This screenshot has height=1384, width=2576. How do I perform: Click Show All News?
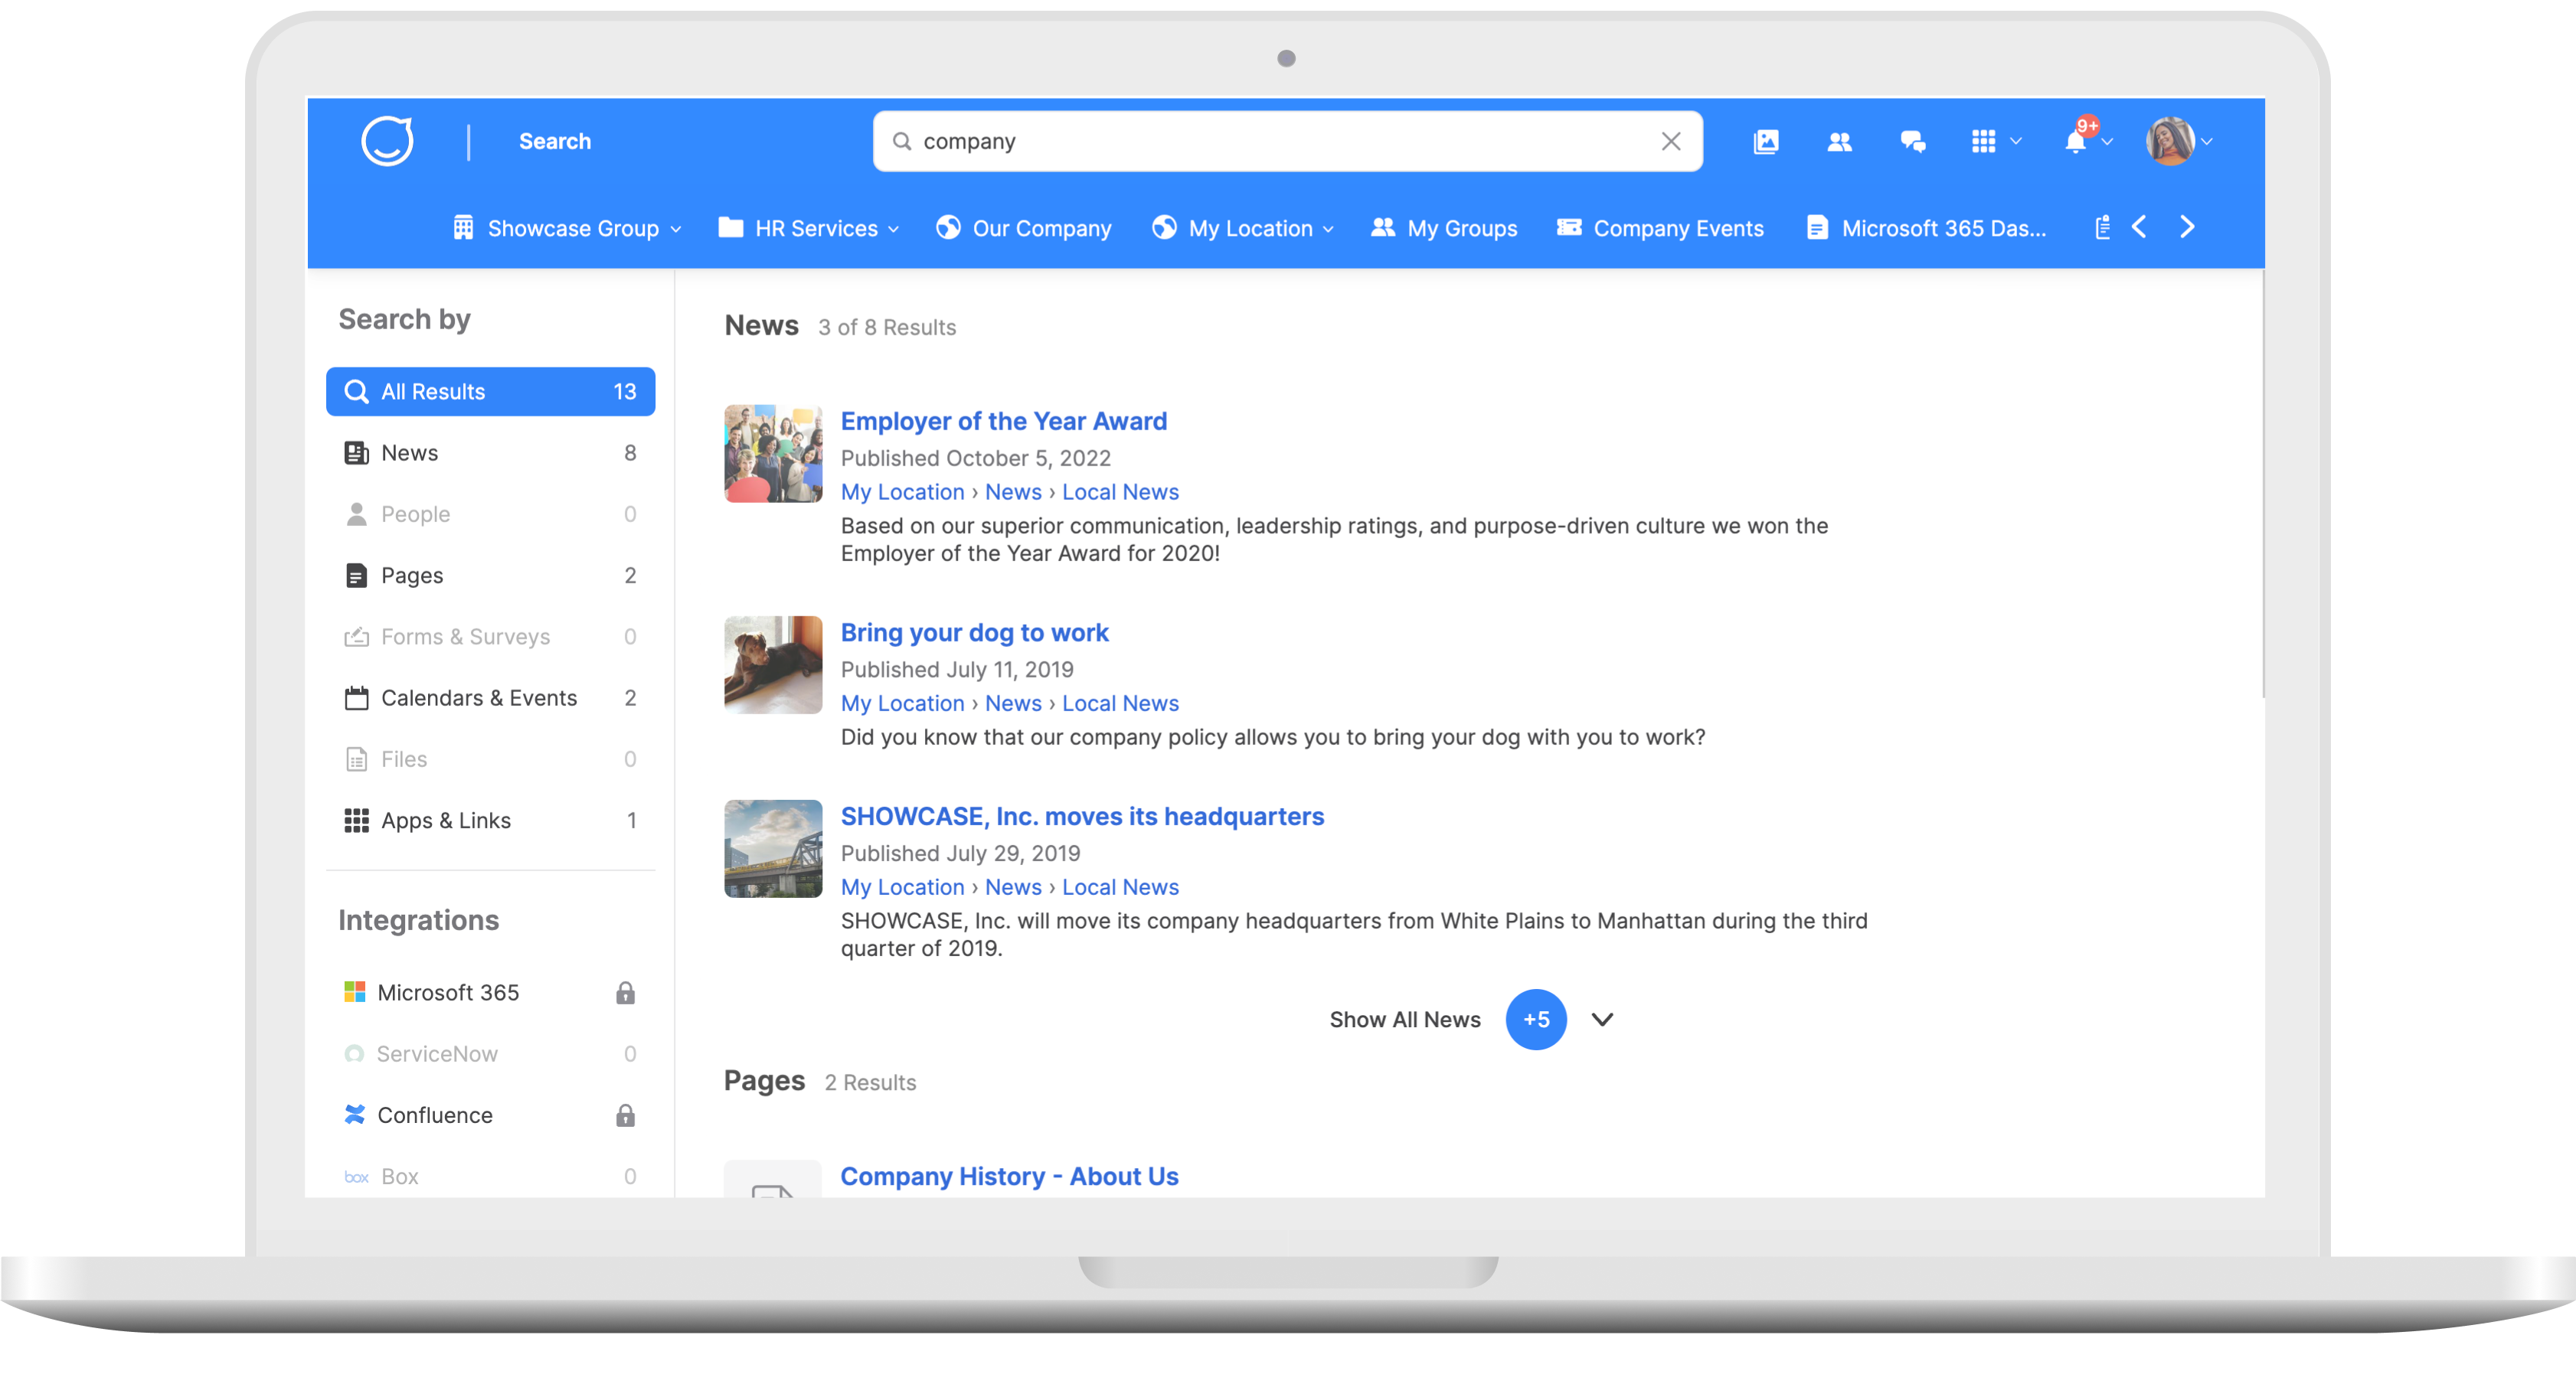pyautogui.click(x=1404, y=1019)
